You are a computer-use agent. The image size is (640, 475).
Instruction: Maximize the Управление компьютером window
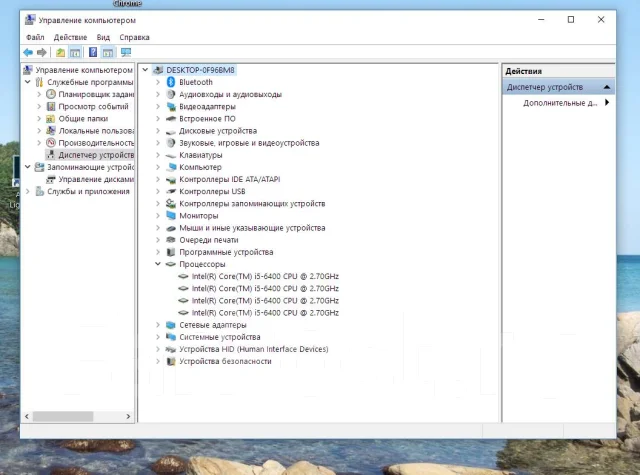(571, 20)
